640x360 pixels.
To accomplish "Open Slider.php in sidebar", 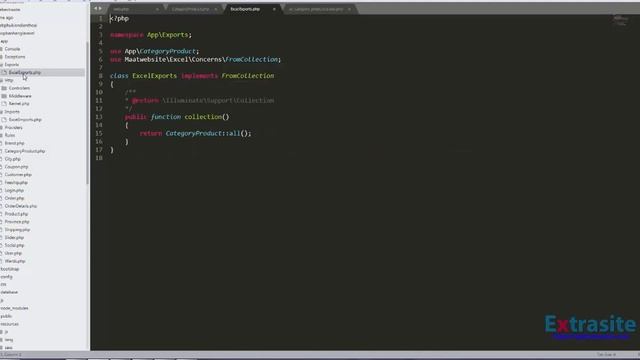I will (14, 238).
